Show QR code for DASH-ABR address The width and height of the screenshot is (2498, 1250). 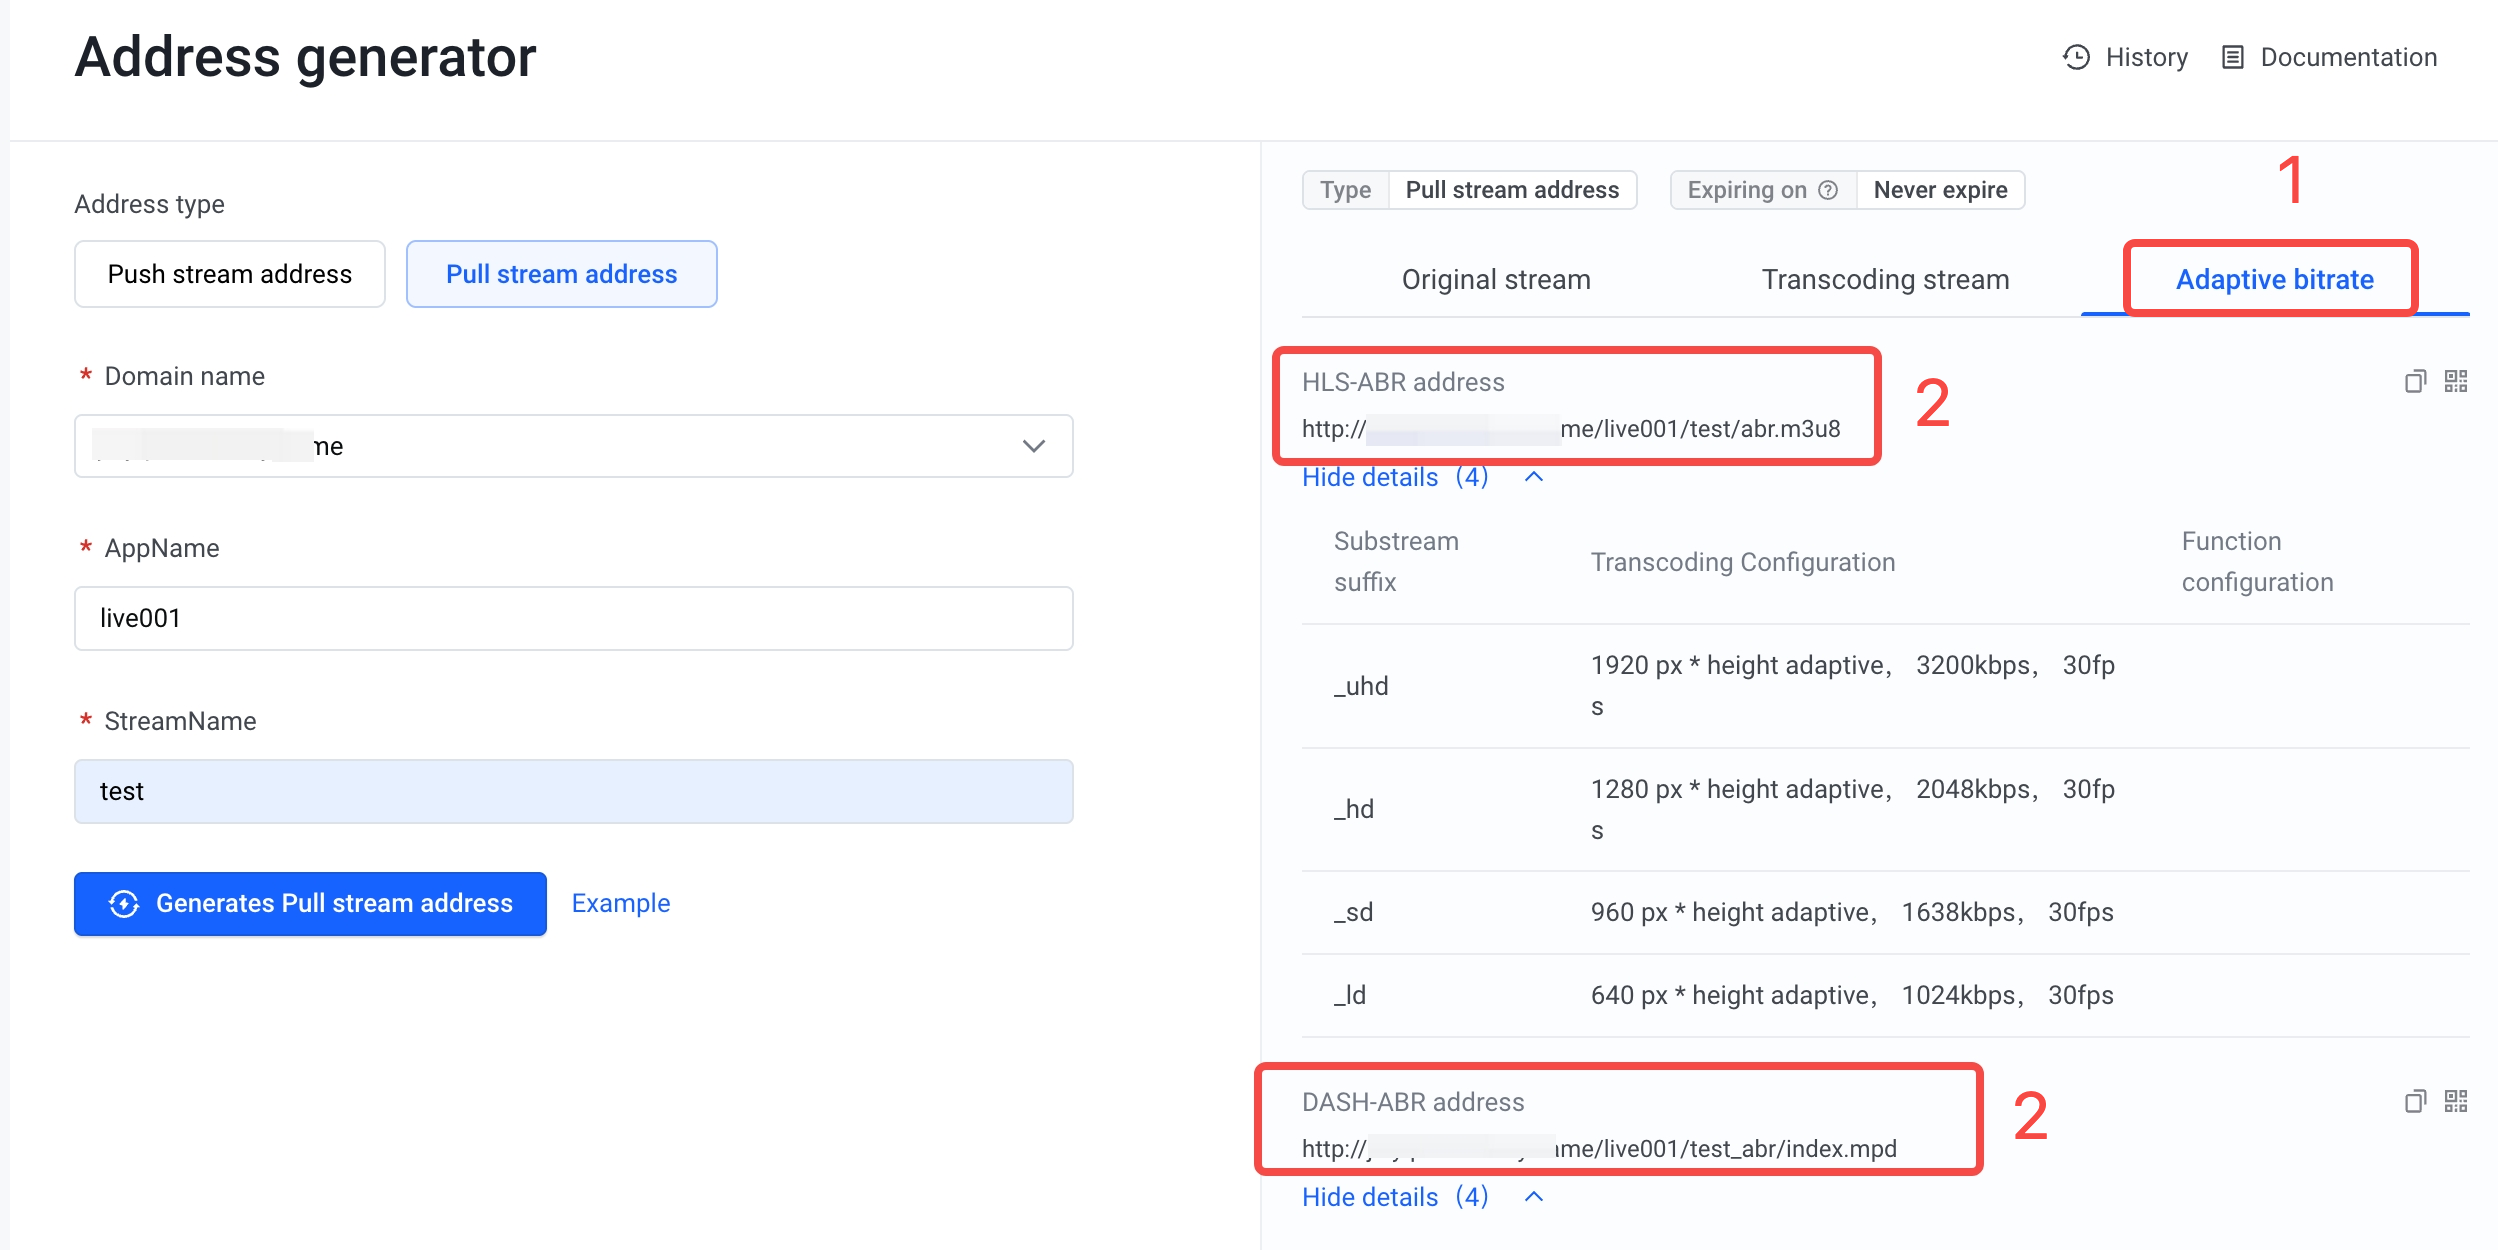(2456, 1101)
